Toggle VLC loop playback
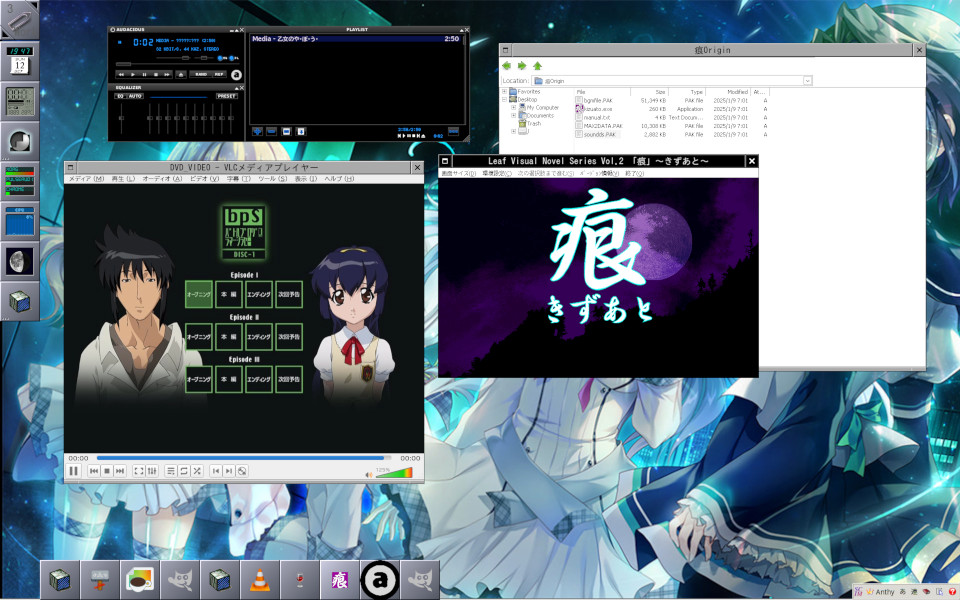960x600 pixels. tap(184, 471)
